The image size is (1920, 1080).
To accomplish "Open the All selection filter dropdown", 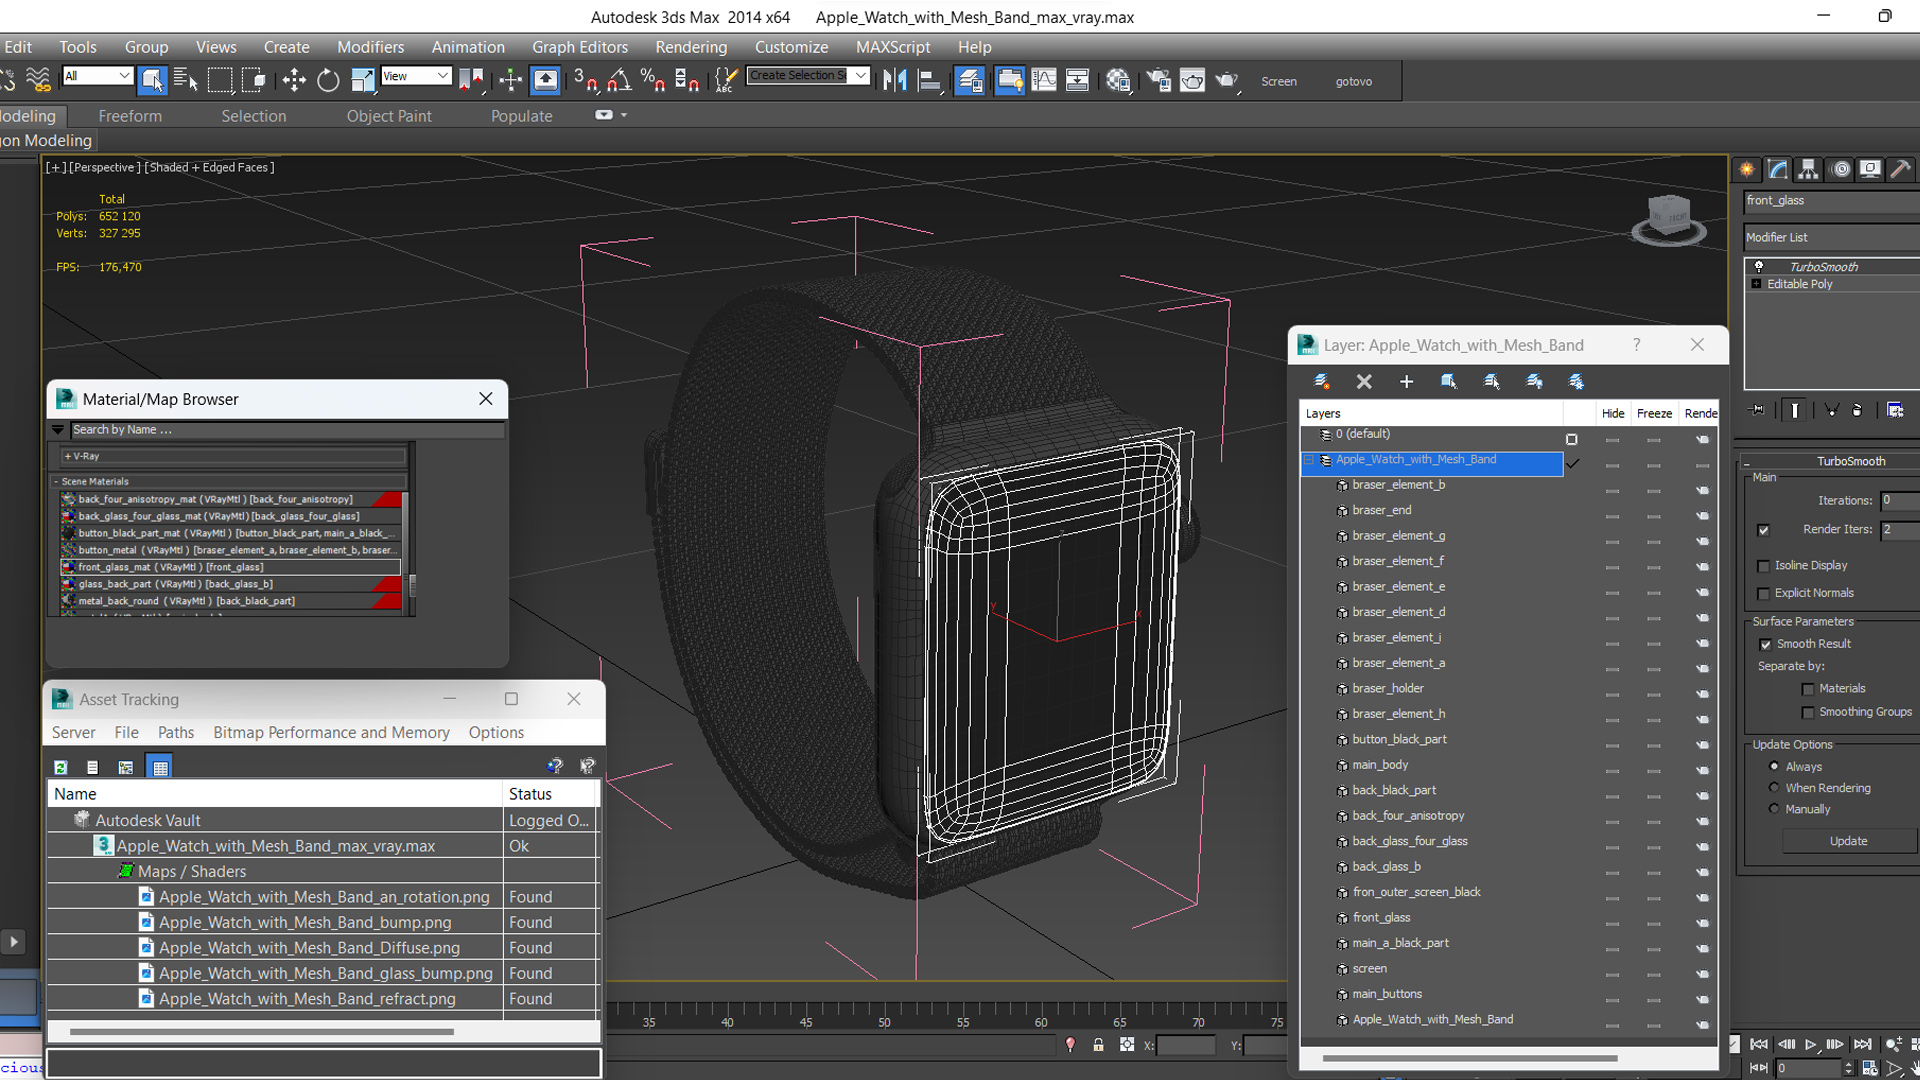I will [97, 76].
